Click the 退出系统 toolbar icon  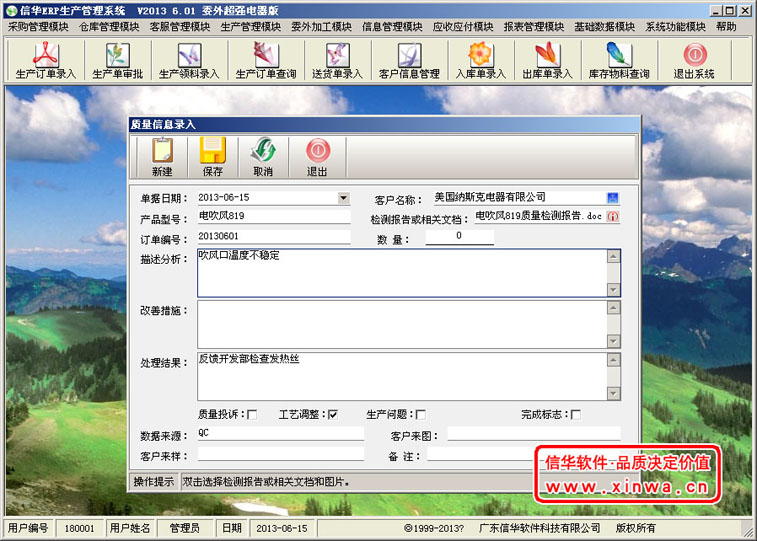pyautogui.click(x=694, y=60)
